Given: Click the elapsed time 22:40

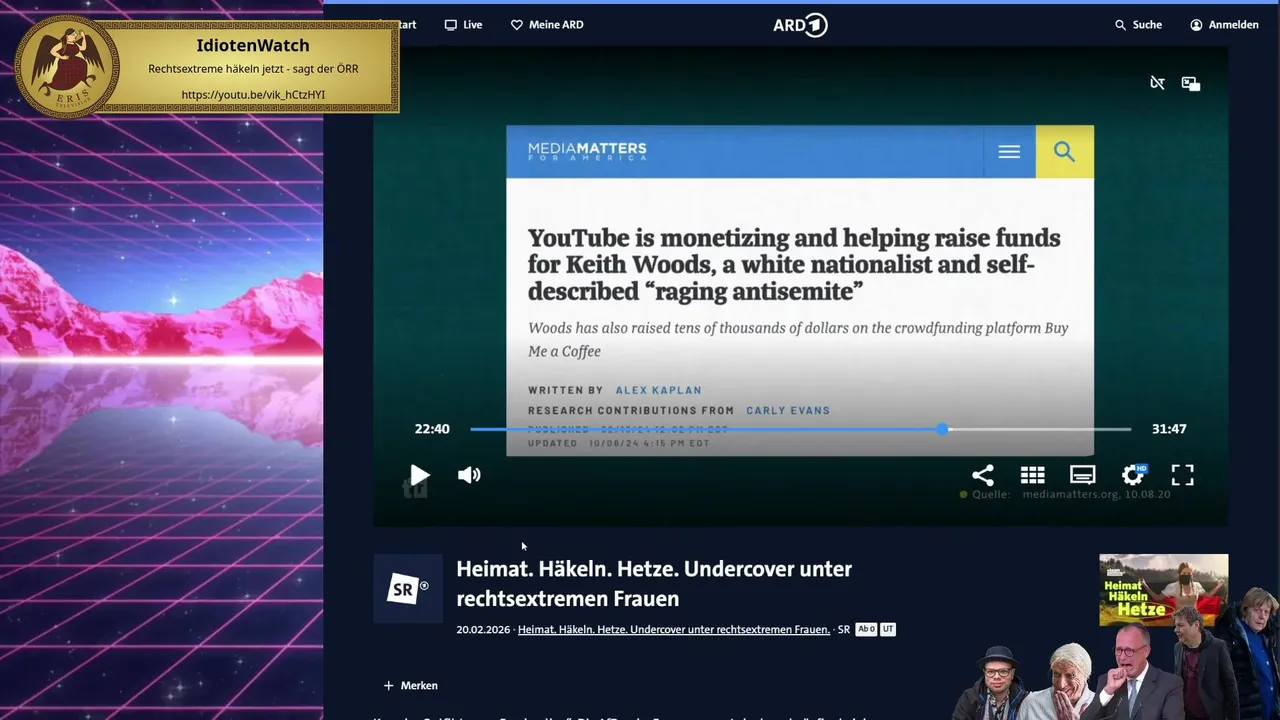Looking at the screenshot, I should (432, 429).
